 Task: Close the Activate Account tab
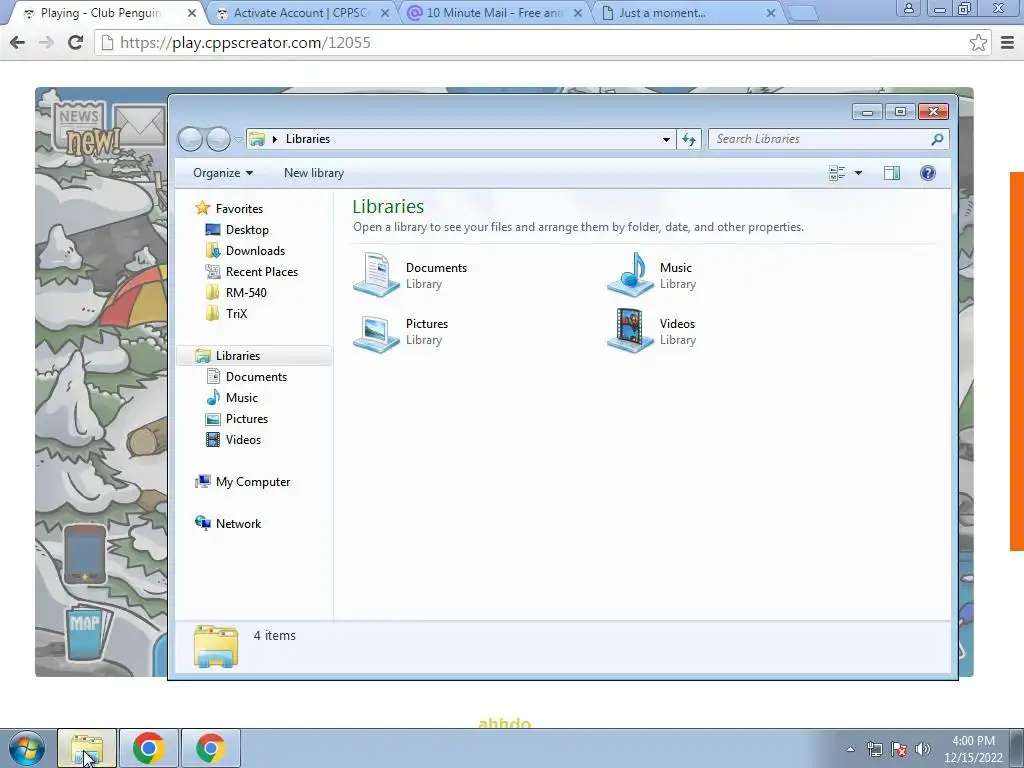[x=385, y=13]
